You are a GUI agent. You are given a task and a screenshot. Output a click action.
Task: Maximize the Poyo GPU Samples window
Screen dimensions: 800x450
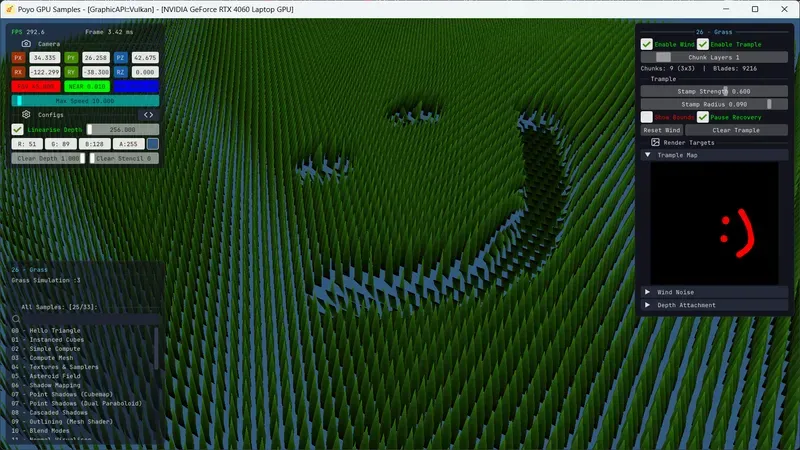755,9
